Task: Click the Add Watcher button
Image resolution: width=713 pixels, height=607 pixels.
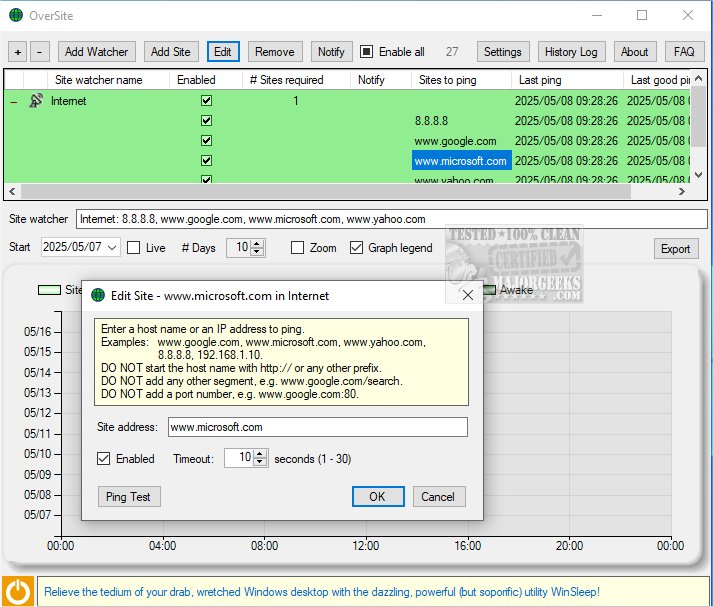Action: click(96, 52)
